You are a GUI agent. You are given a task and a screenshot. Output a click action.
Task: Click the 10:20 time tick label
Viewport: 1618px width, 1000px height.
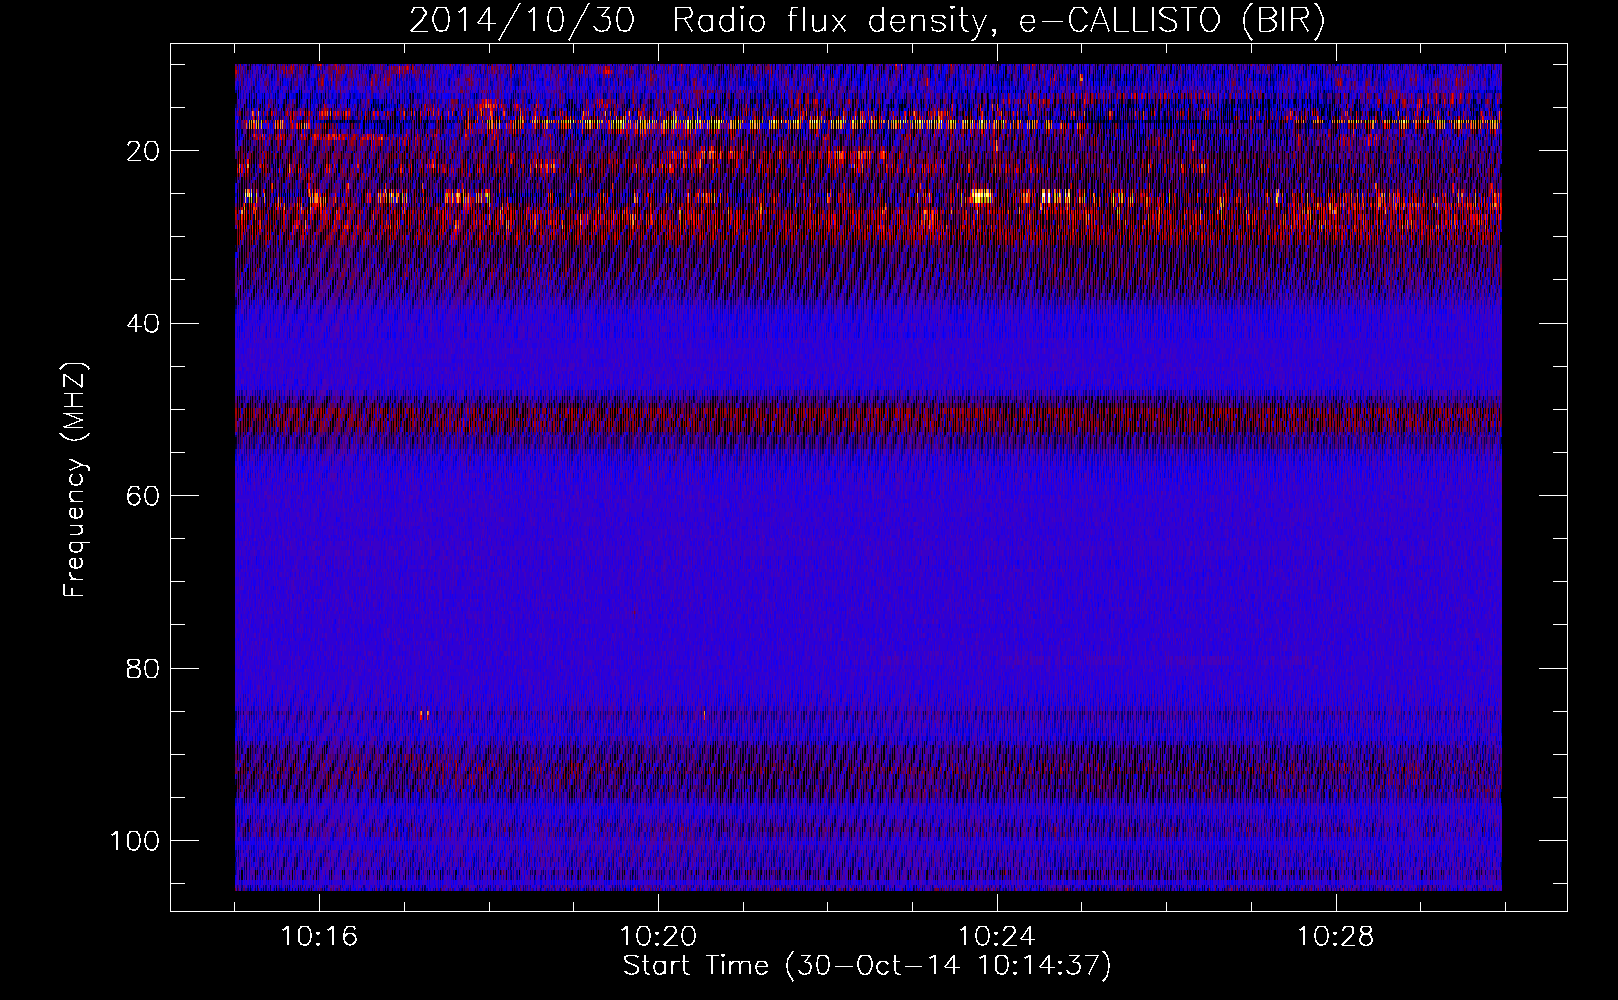(x=658, y=937)
